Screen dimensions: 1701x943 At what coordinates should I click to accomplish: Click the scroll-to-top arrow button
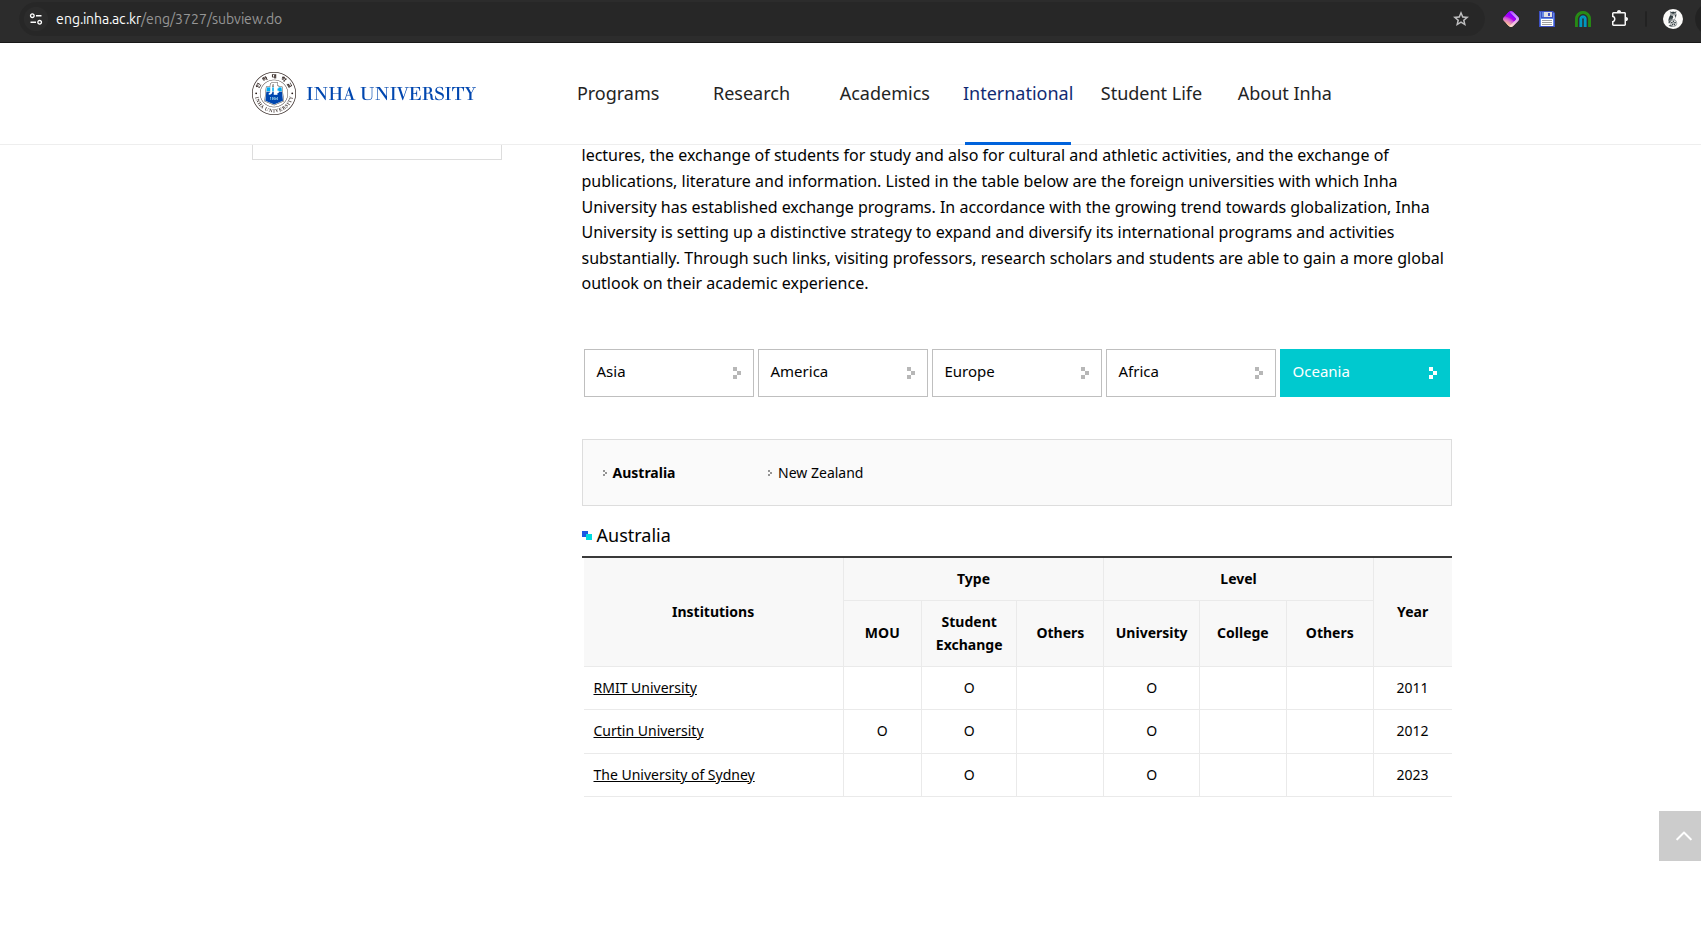(1680, 836)
